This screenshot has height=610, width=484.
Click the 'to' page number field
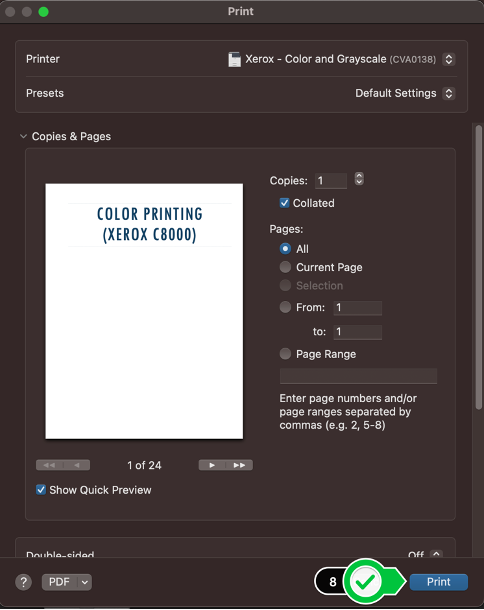tap(358, 332)
